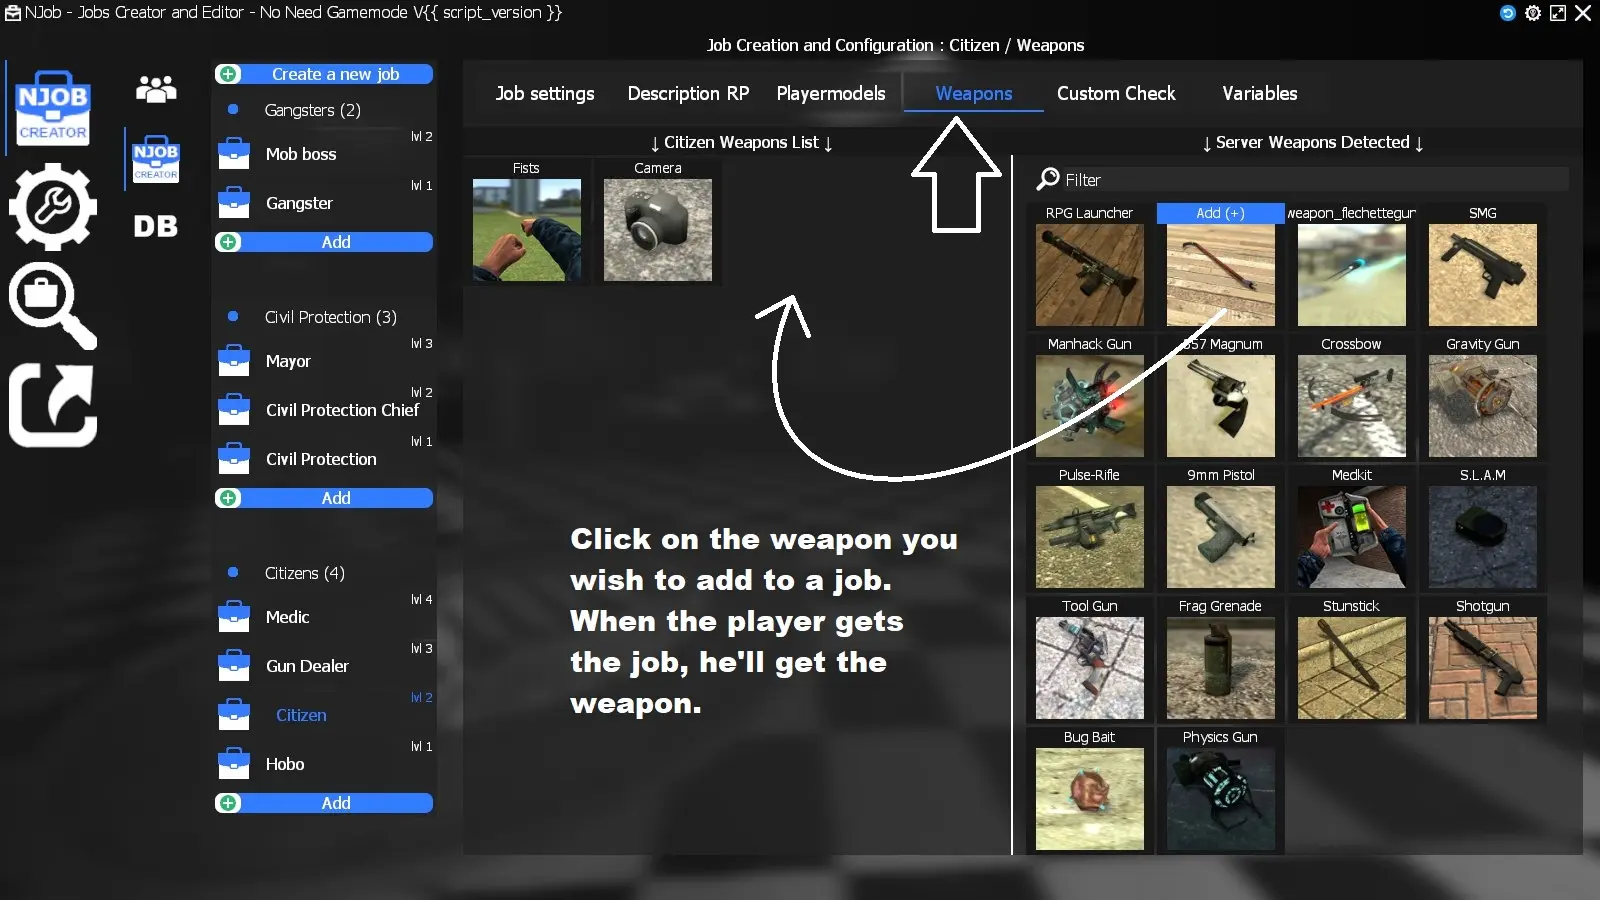Viewport: 1600px width, 900px height.
Task: Open the DB database section
Action: point(155,227)
